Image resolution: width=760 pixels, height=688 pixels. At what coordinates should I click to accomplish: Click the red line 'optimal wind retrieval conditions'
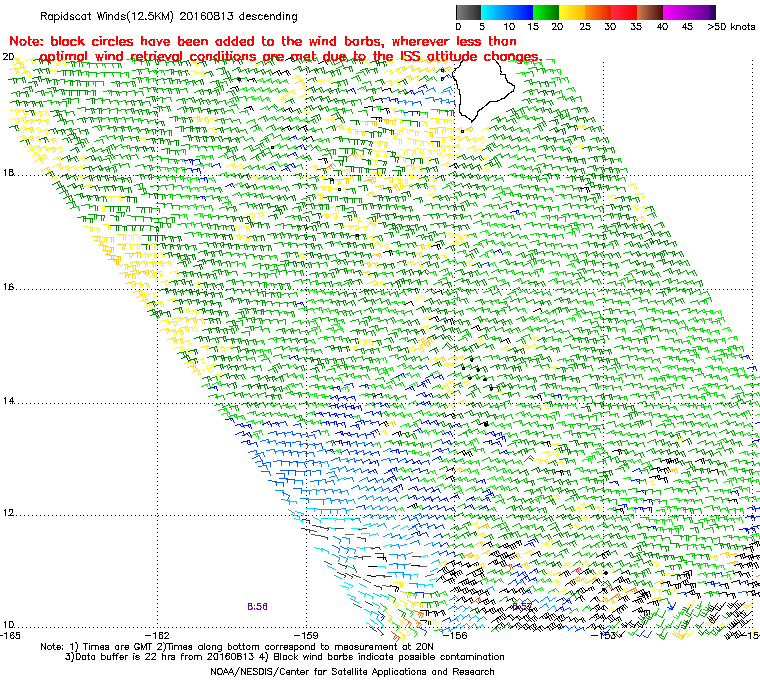[x=290, y=56]
